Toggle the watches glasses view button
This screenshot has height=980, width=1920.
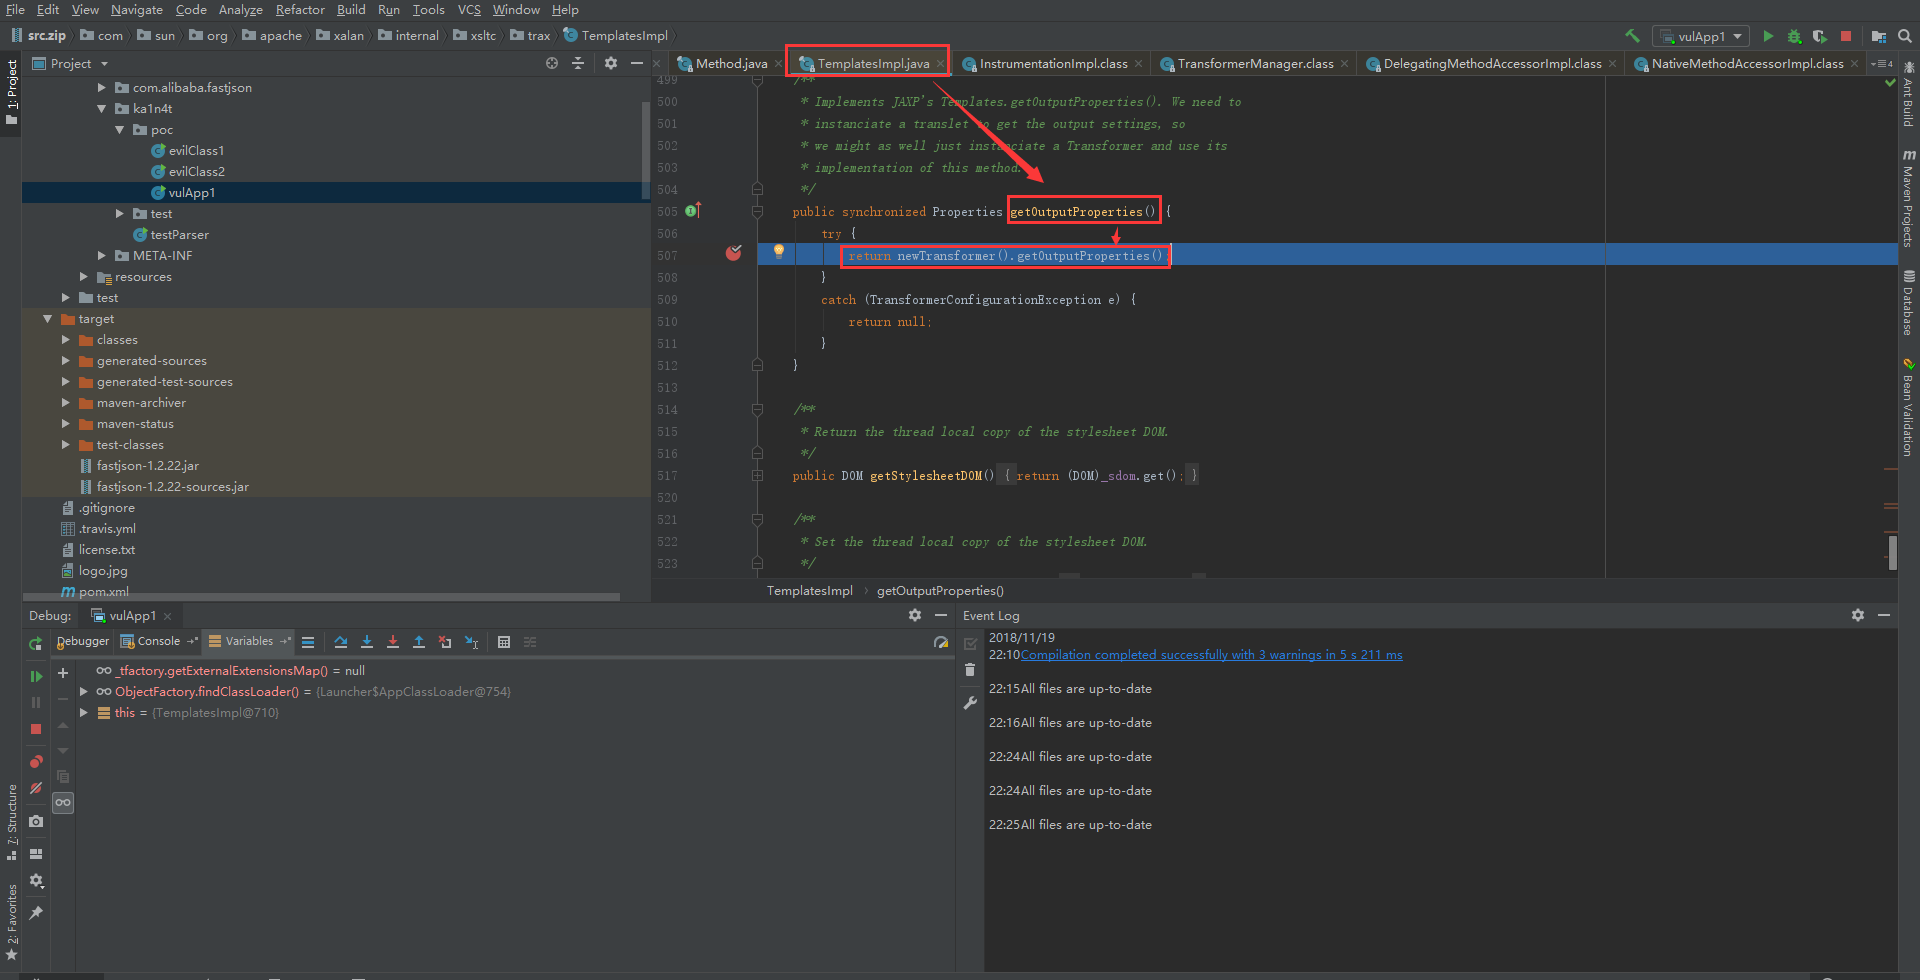63,803
